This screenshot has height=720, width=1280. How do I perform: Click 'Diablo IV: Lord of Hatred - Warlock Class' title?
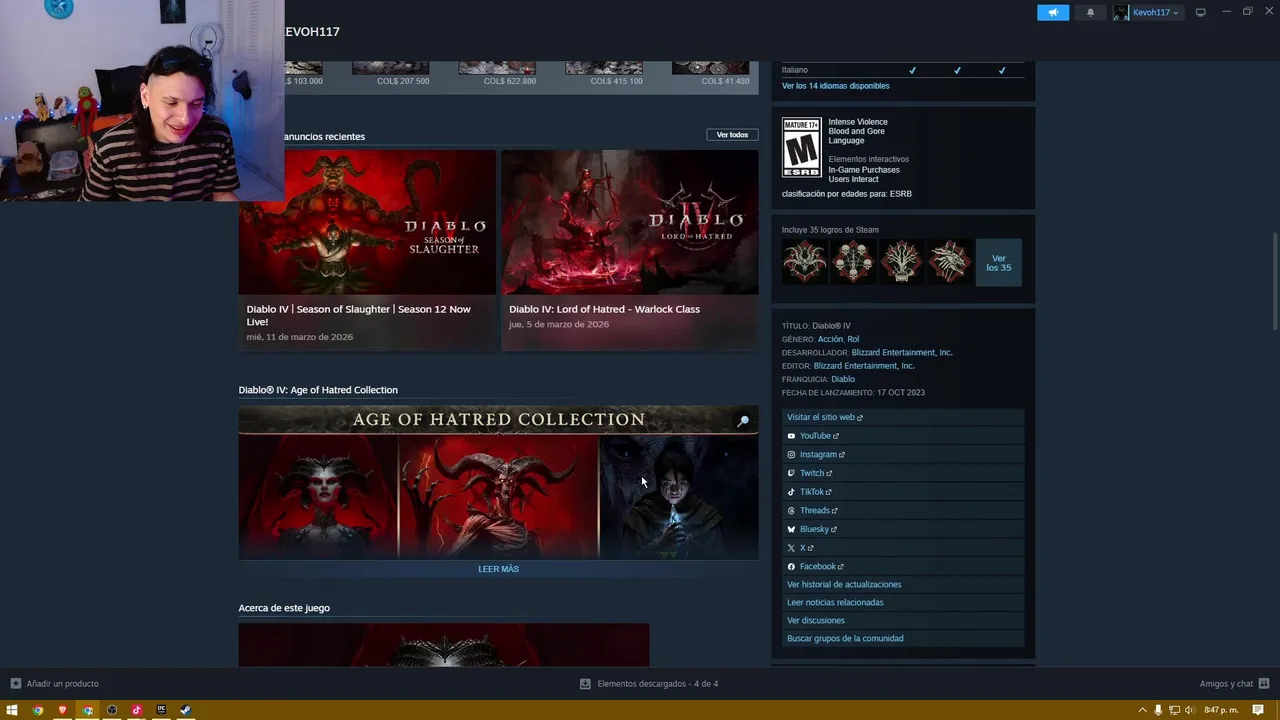604,309
